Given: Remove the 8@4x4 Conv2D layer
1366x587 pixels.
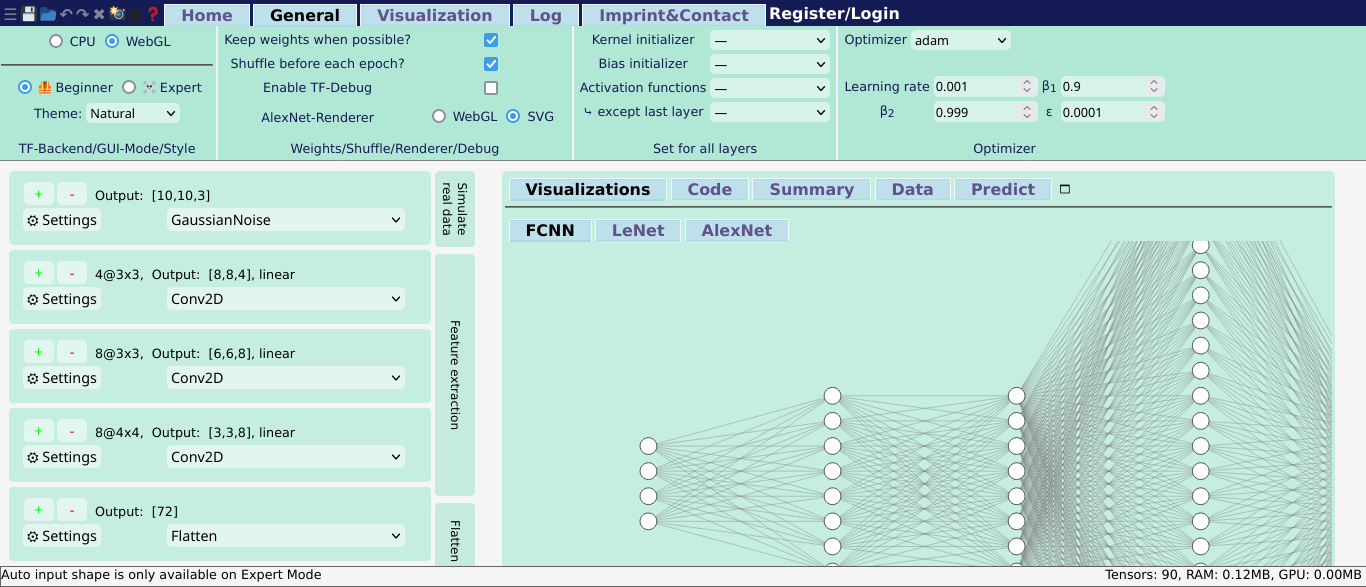Looking at the screenshot, I should tap(72, 432).
